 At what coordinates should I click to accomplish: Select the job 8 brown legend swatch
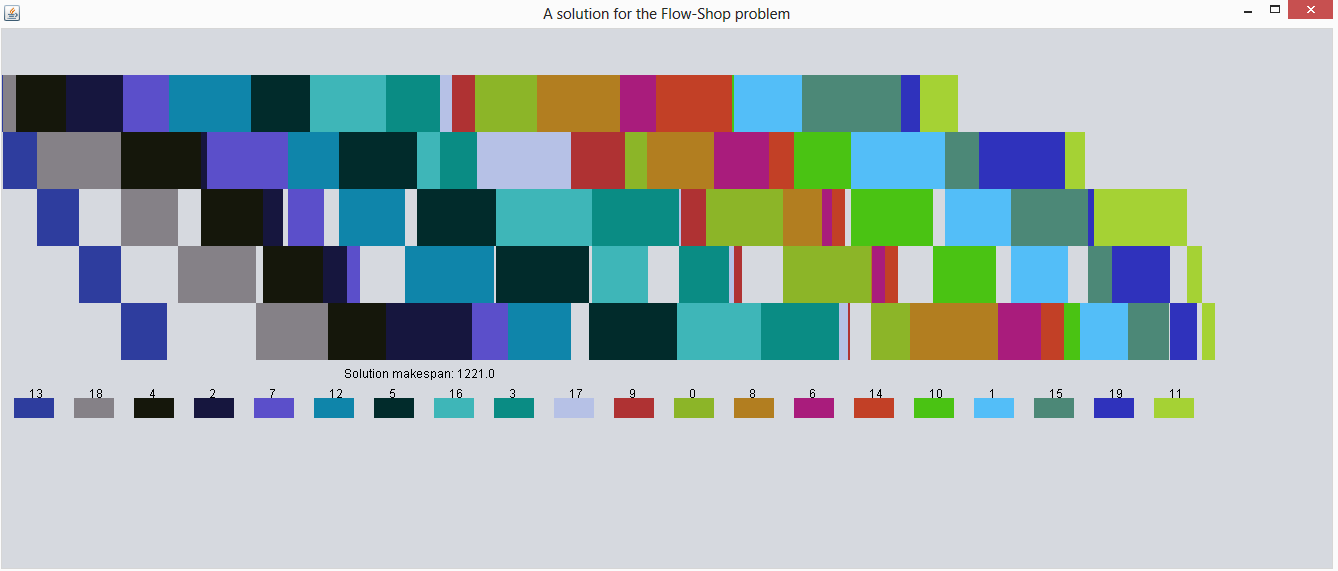(x=754, y=408)
